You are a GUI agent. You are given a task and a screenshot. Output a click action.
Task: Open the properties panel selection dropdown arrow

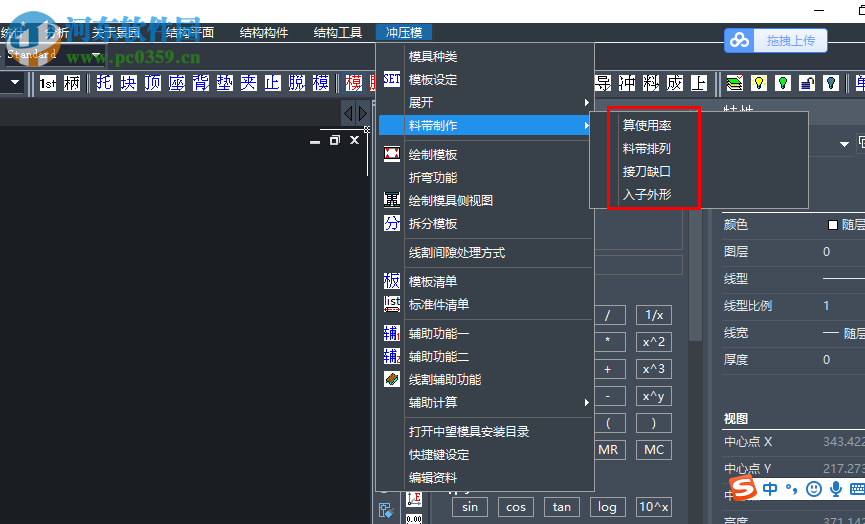[844, 145]
